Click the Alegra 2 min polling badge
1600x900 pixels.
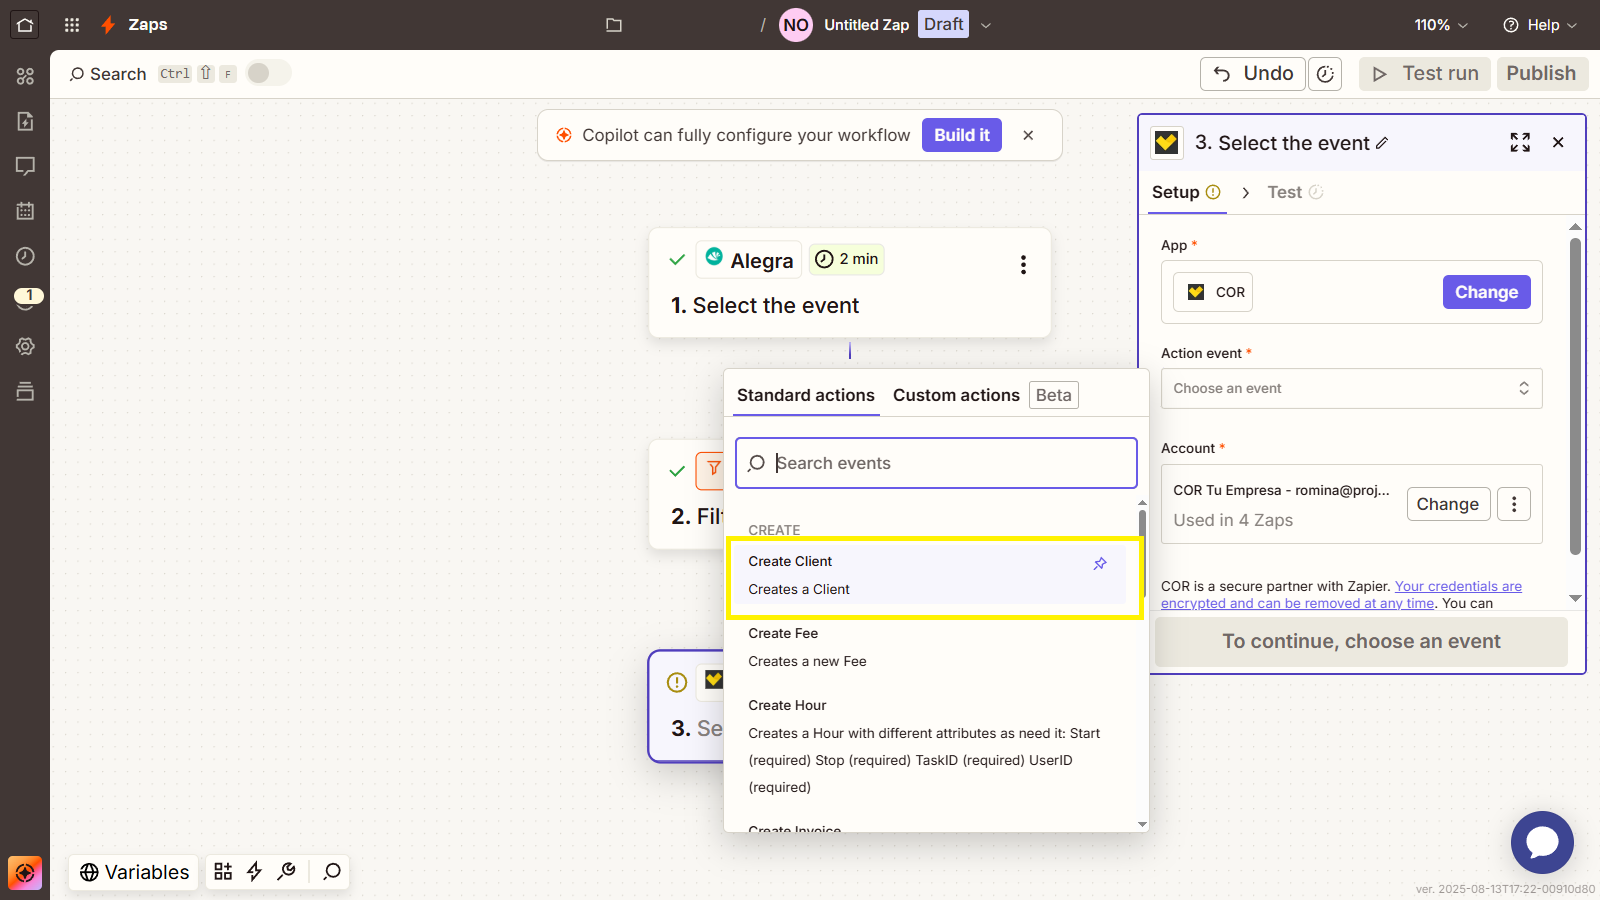point(847,260)
